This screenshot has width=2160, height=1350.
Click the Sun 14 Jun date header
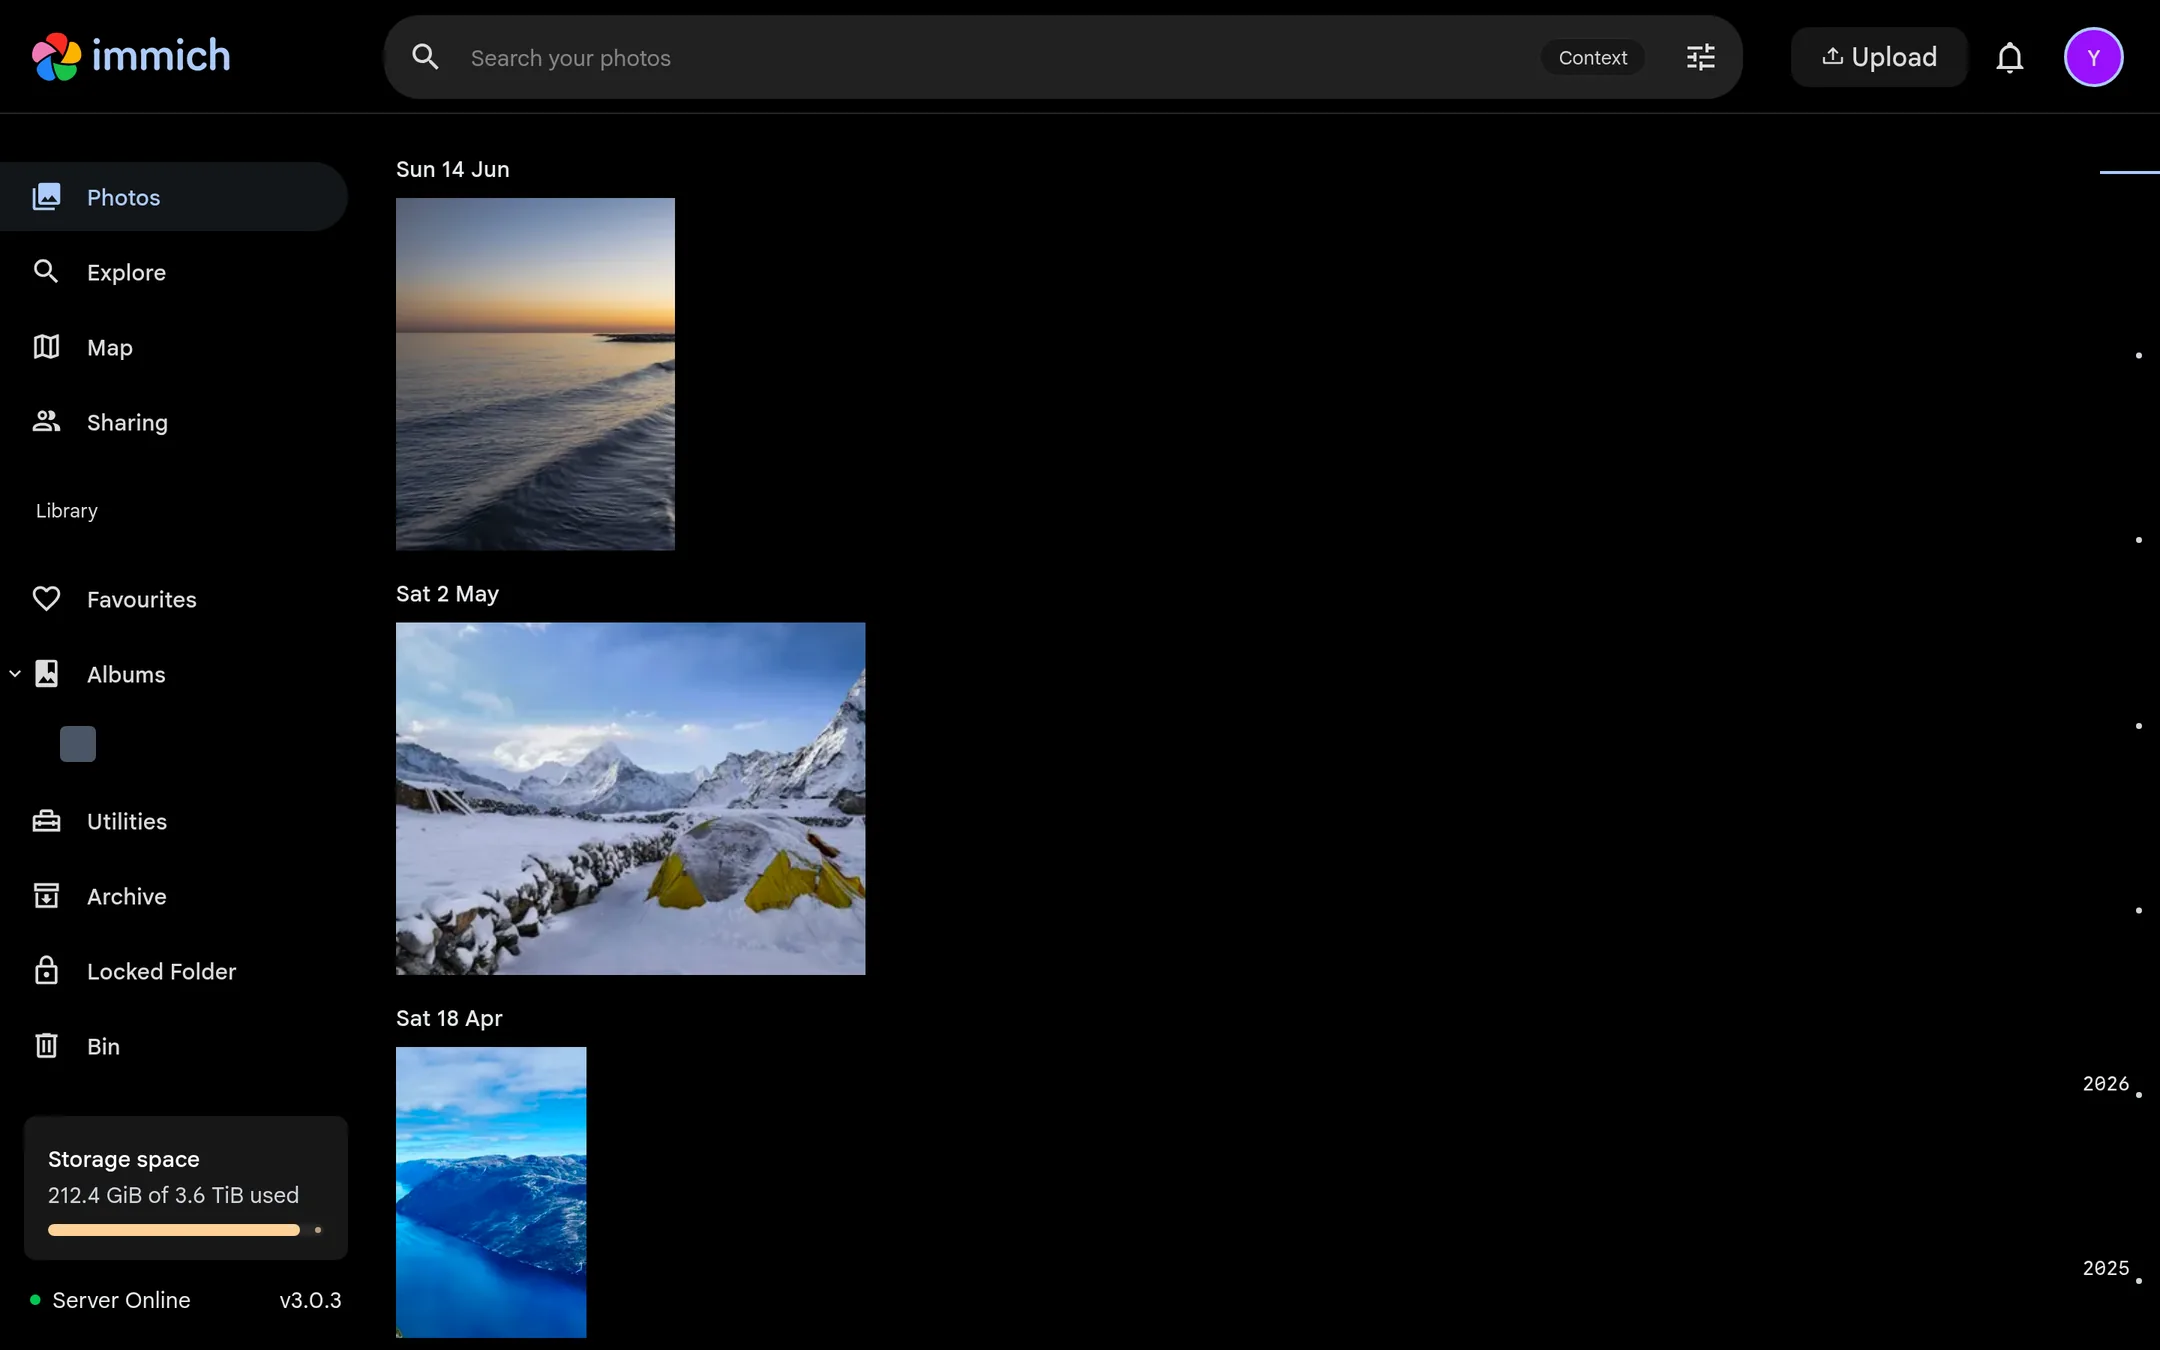tap(452, 169)
